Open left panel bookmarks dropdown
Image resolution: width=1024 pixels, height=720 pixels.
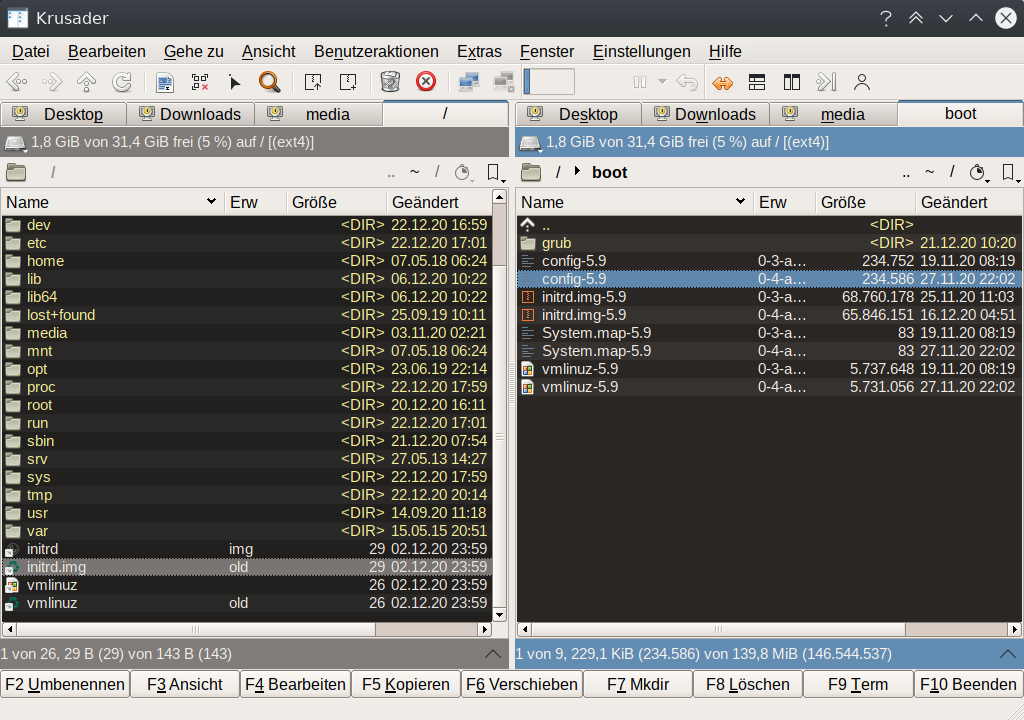click(x=495, y=172)
